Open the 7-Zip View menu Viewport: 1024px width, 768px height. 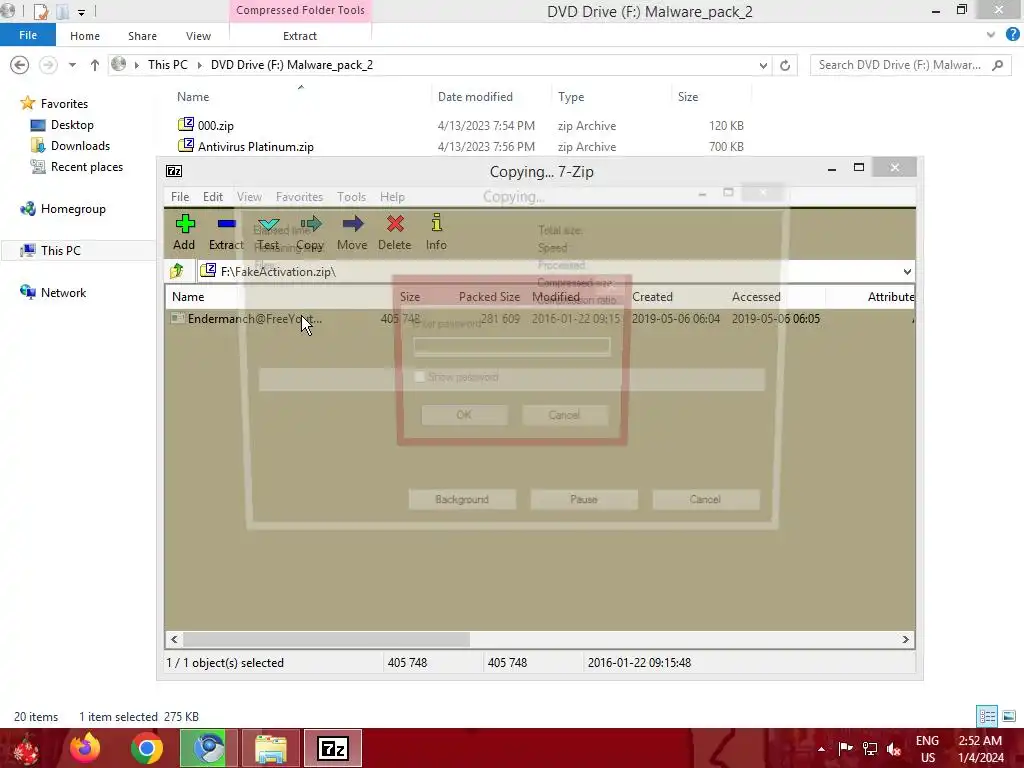pyautogui.click(x=249, y=197)
